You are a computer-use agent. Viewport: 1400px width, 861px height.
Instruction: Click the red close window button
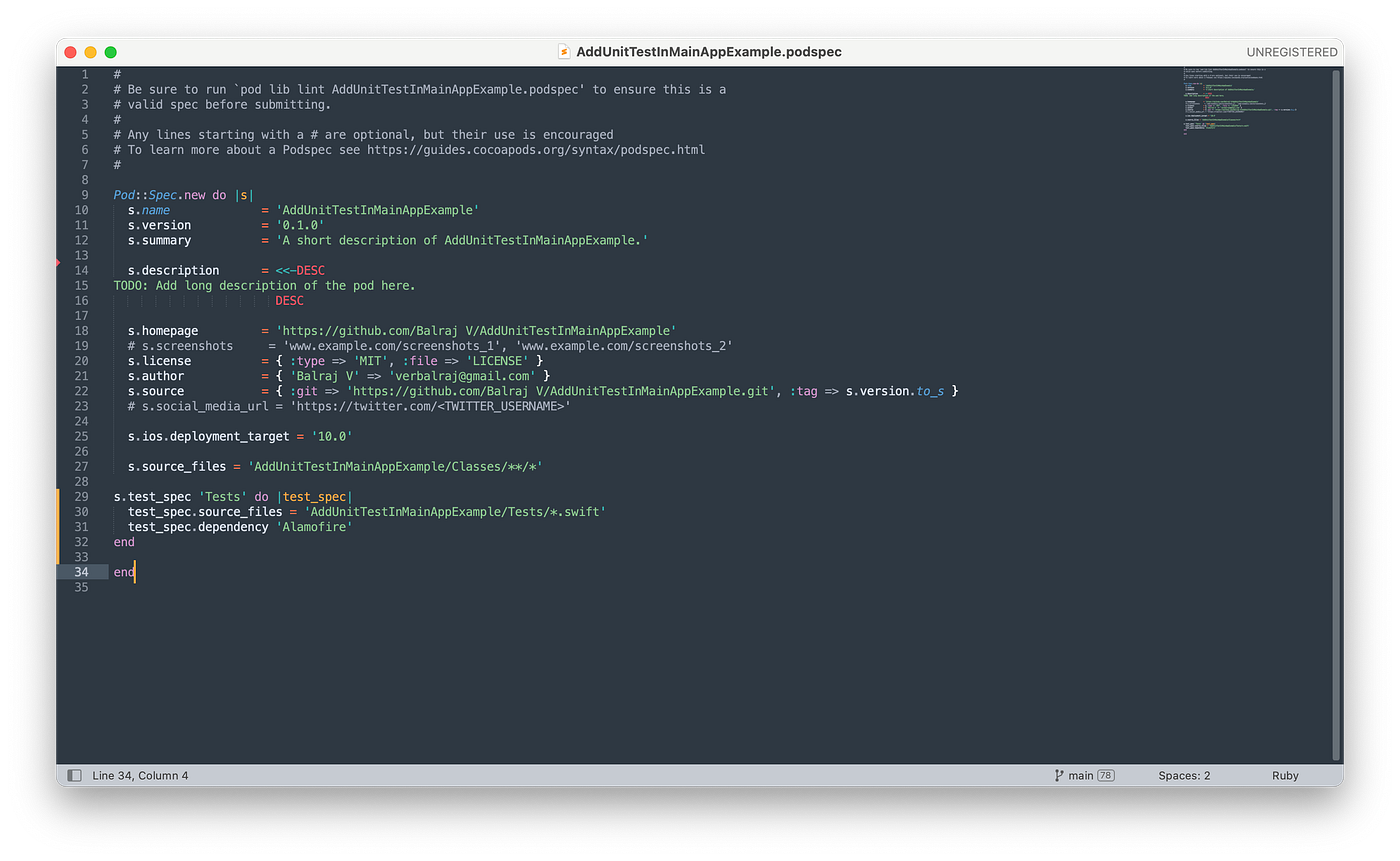tap(70, 52)
